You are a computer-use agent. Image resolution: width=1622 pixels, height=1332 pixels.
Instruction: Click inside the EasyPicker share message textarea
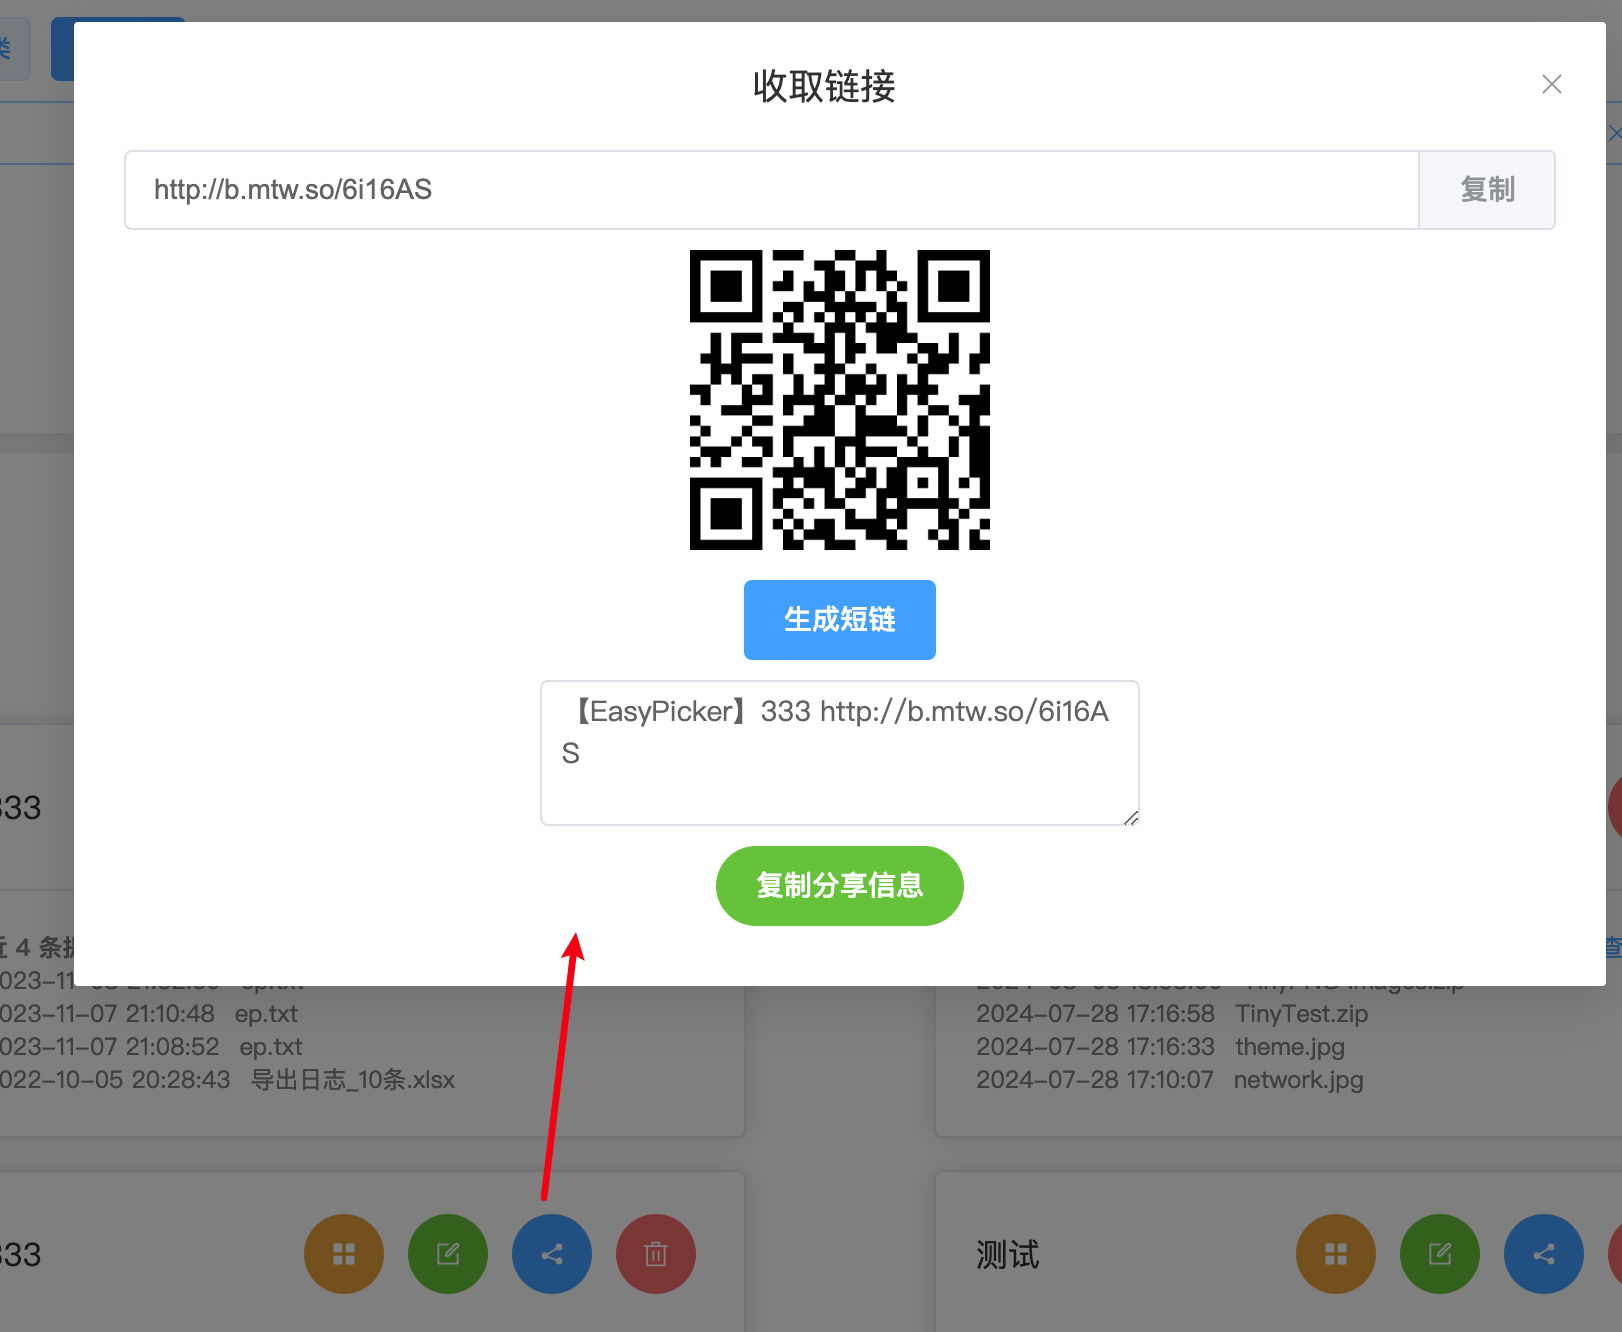[840, 753]
